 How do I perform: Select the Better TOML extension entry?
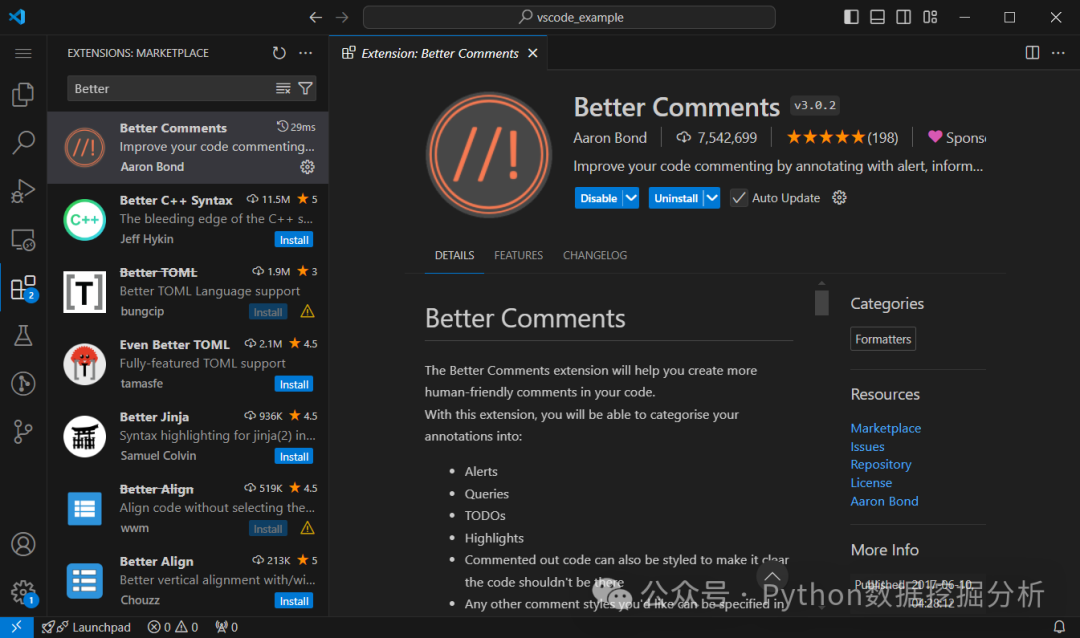[187, 291]
